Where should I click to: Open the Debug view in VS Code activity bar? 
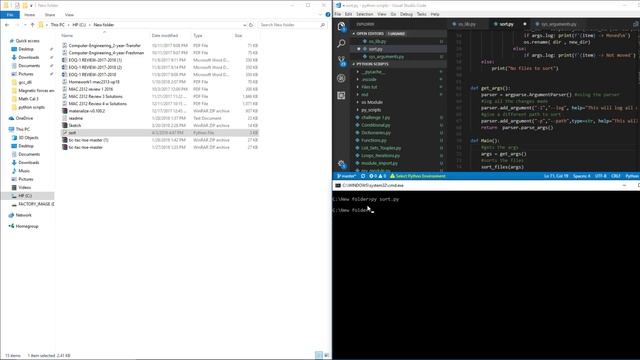[341, 78]
